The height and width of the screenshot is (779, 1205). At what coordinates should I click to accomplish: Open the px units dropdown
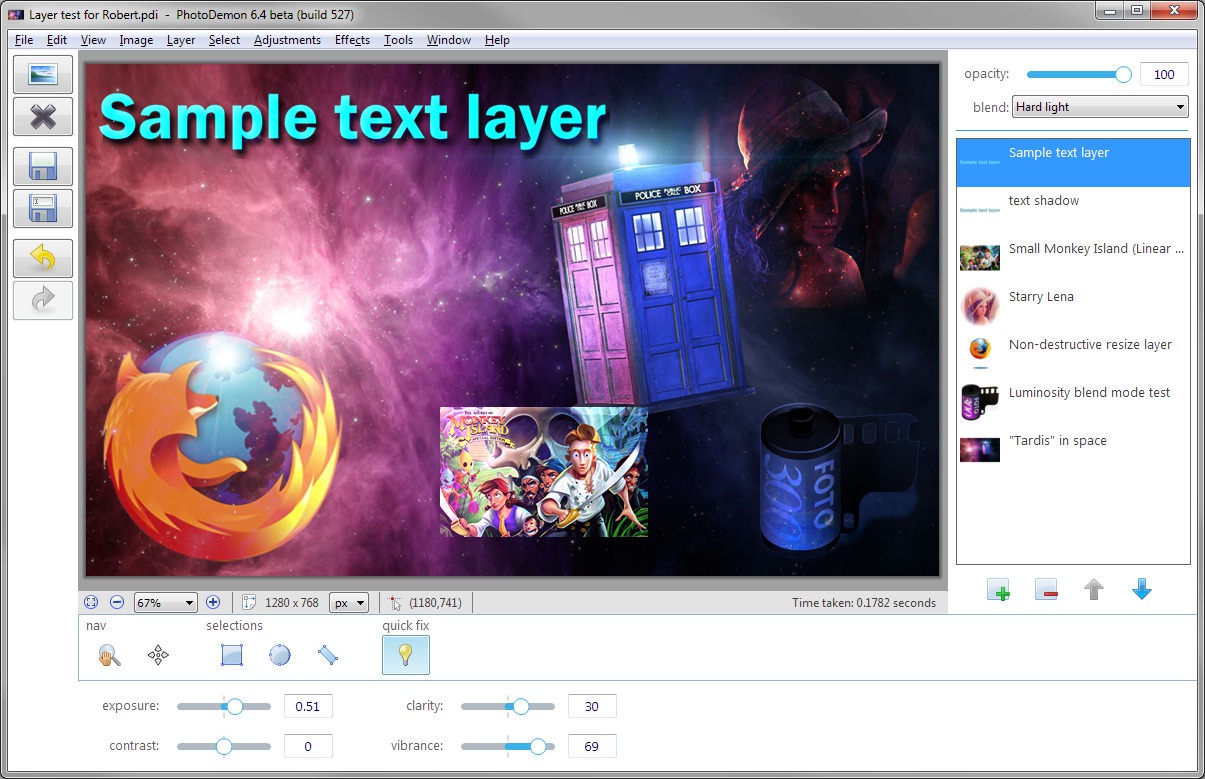click(x=349, y=603)
